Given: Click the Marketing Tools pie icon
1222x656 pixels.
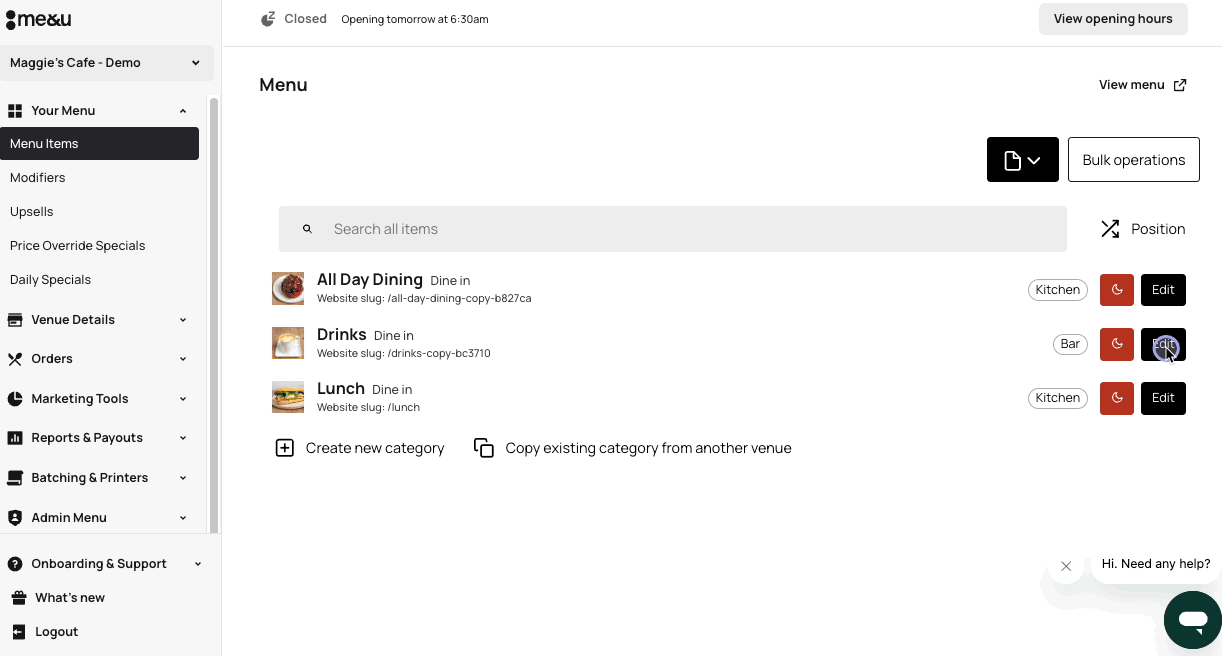Looking at the screenshot, I should click(15, 399).
